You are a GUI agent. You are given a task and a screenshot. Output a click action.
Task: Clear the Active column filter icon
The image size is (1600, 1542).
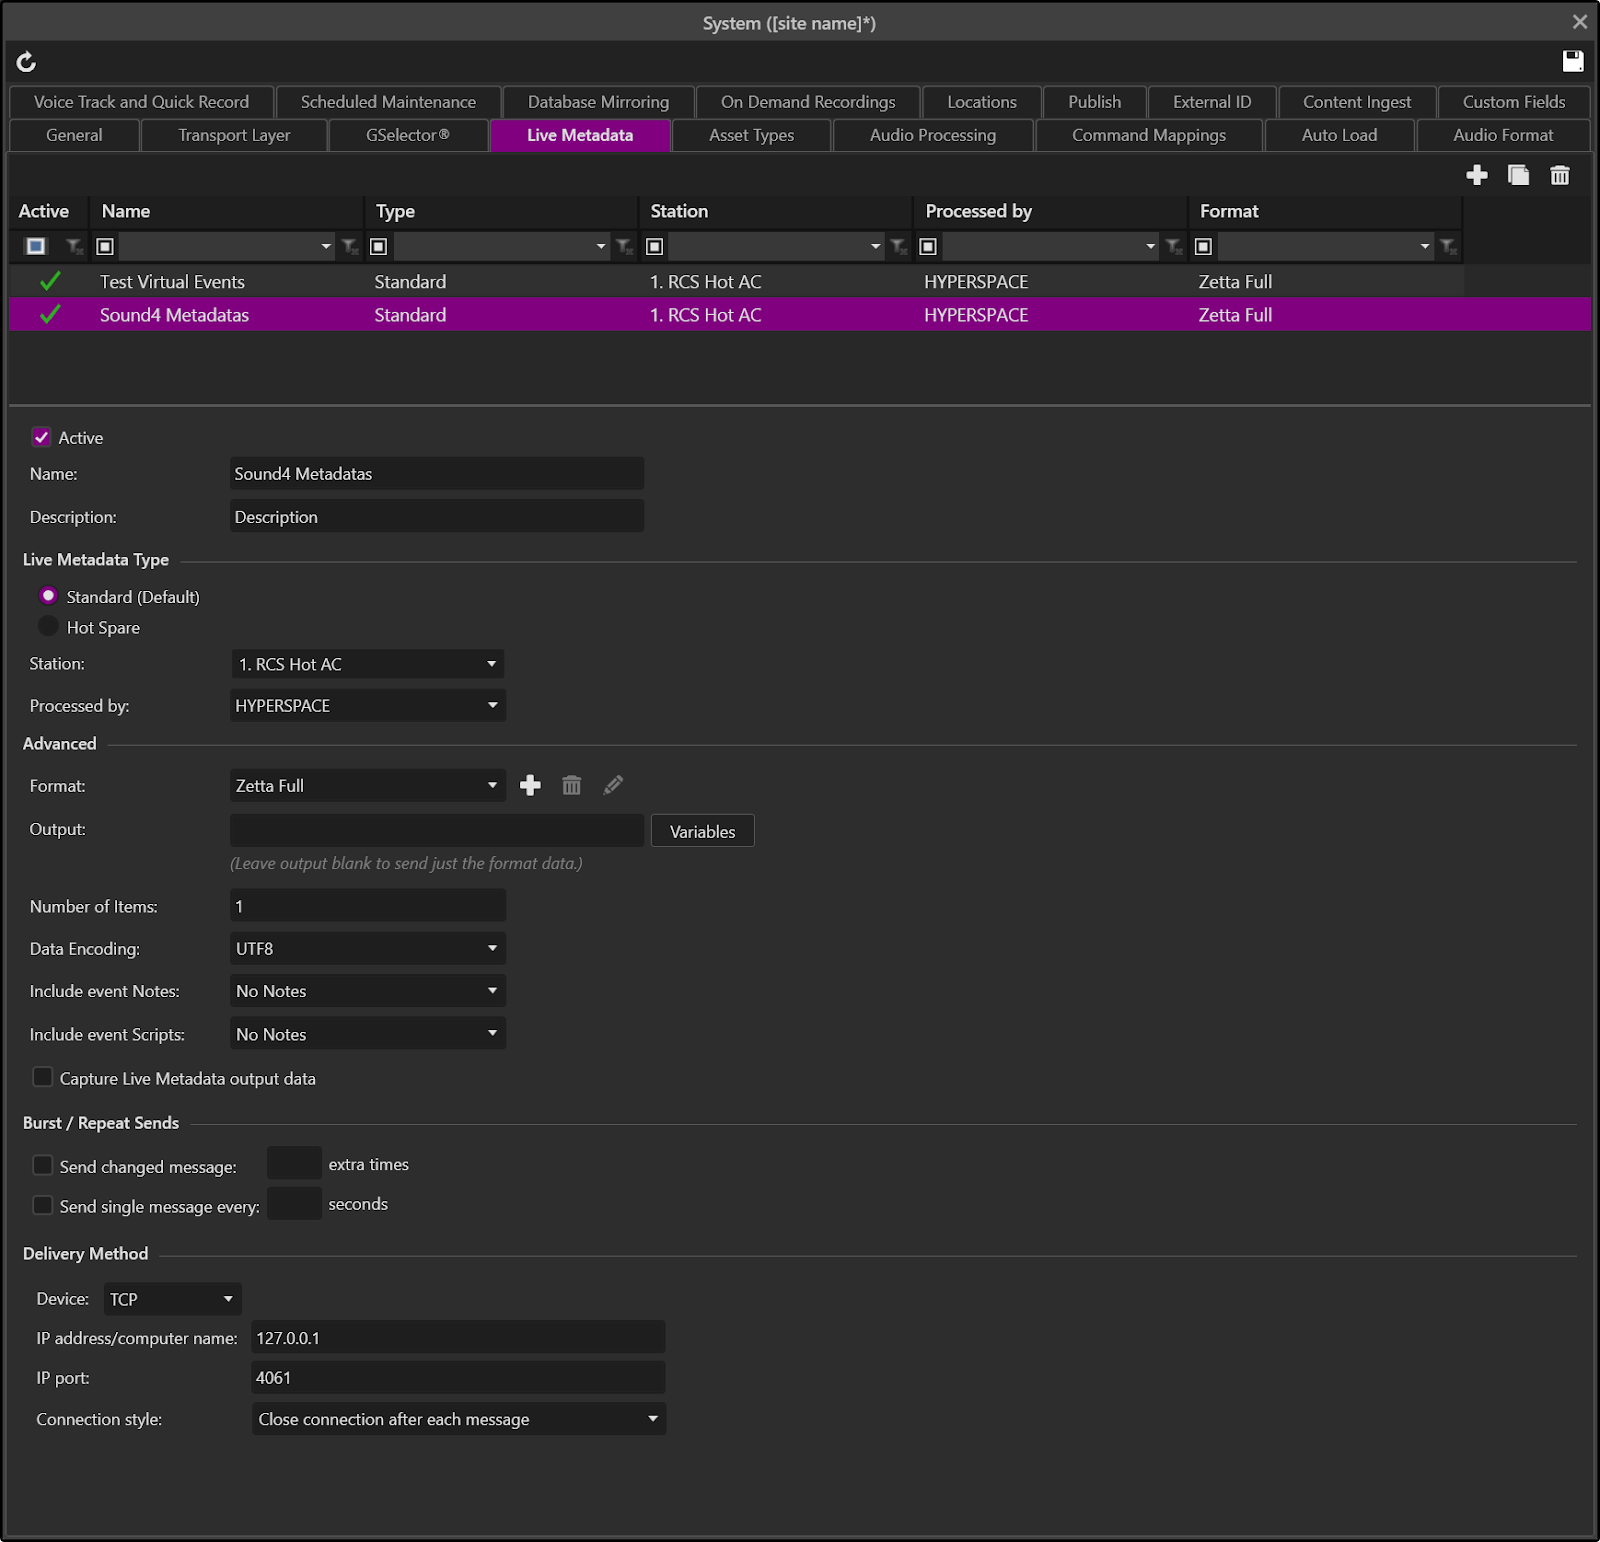(74, 246)
